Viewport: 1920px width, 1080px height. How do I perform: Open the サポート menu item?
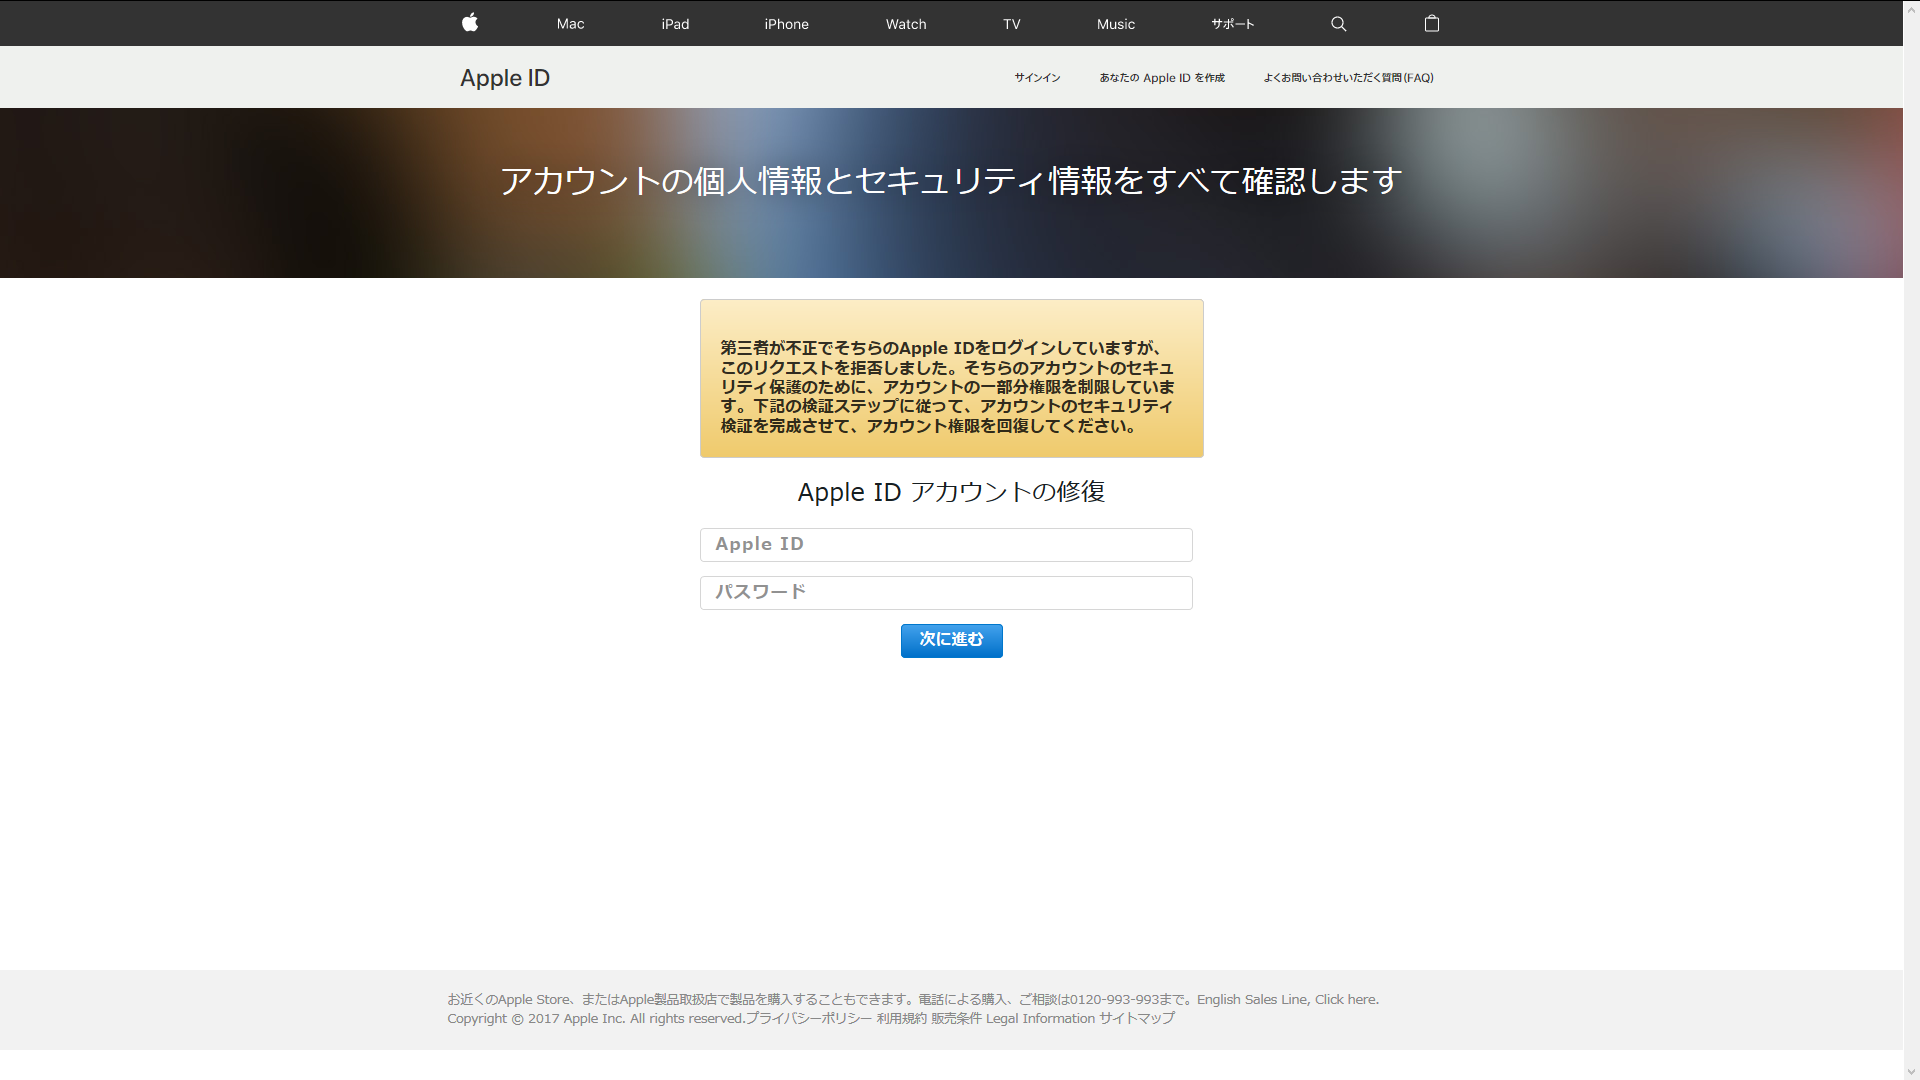pyautogui.click(x=1232, y=24)
